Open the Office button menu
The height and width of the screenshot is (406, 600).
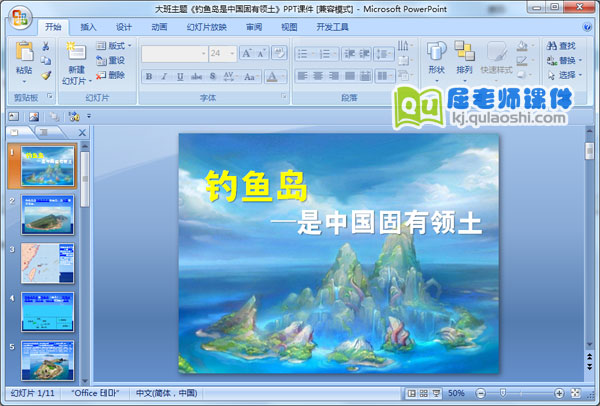tap(20, 18)
